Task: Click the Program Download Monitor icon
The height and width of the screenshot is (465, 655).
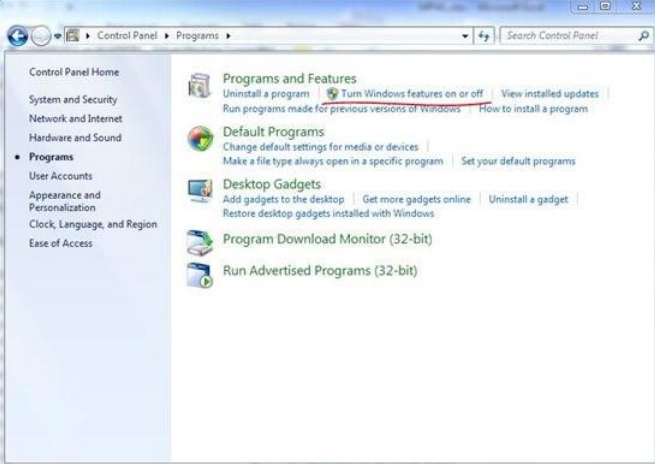Action: tap(201, 241)
